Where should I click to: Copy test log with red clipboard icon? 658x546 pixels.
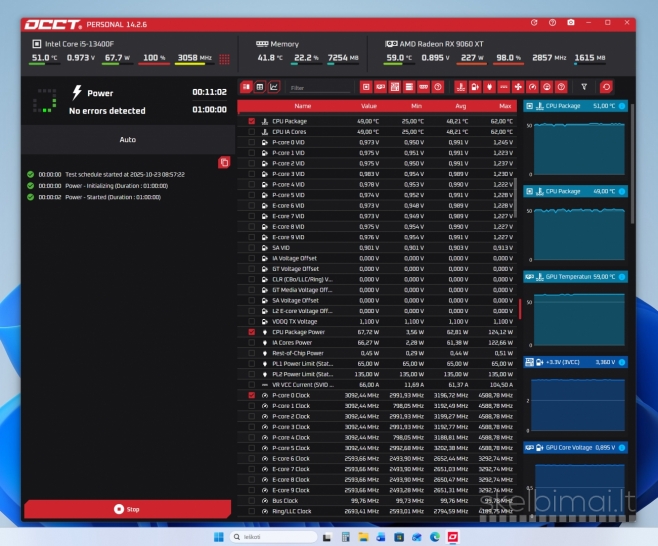pos(224,162)
